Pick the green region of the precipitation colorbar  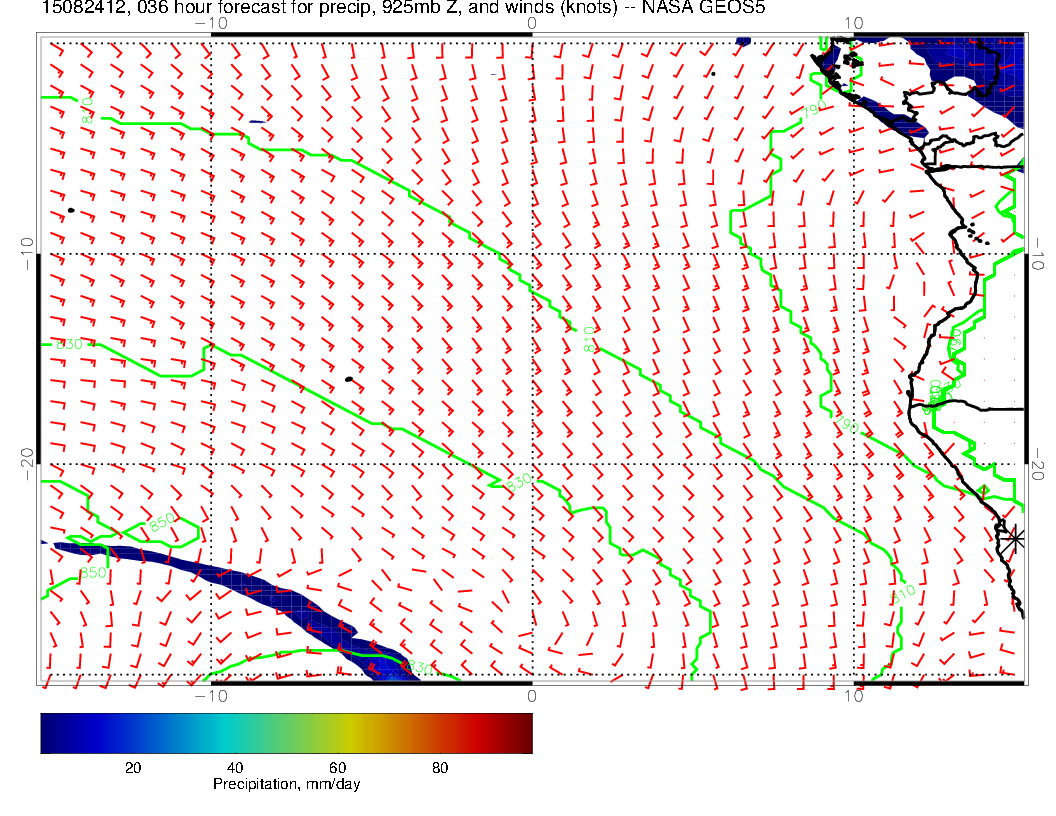[290, 732]
